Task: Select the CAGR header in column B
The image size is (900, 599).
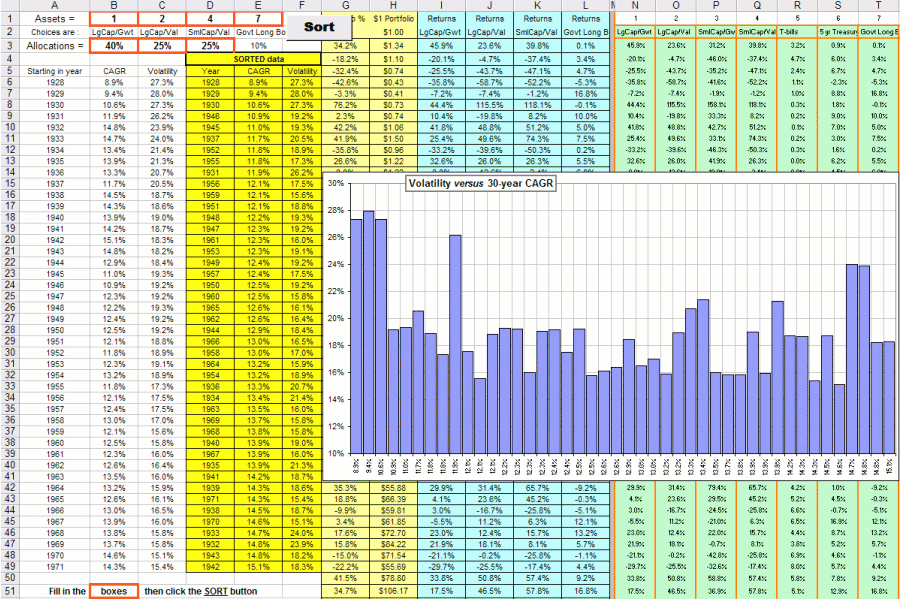Action: (114, 71)
